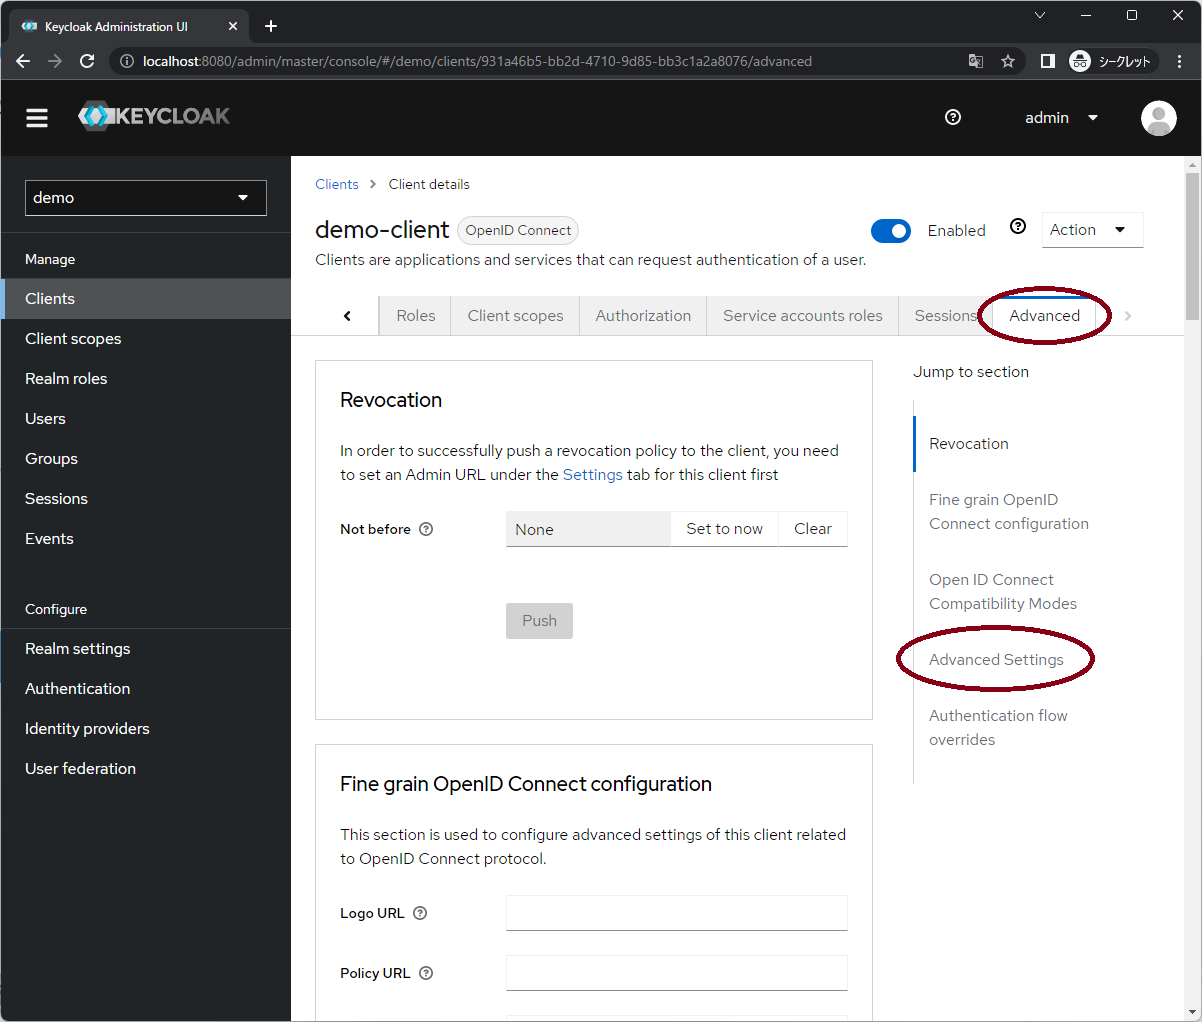This screenshot has width=1202, height=1022.
Task: Click the bookmark star in the address bar
Action: [1008, 61]
